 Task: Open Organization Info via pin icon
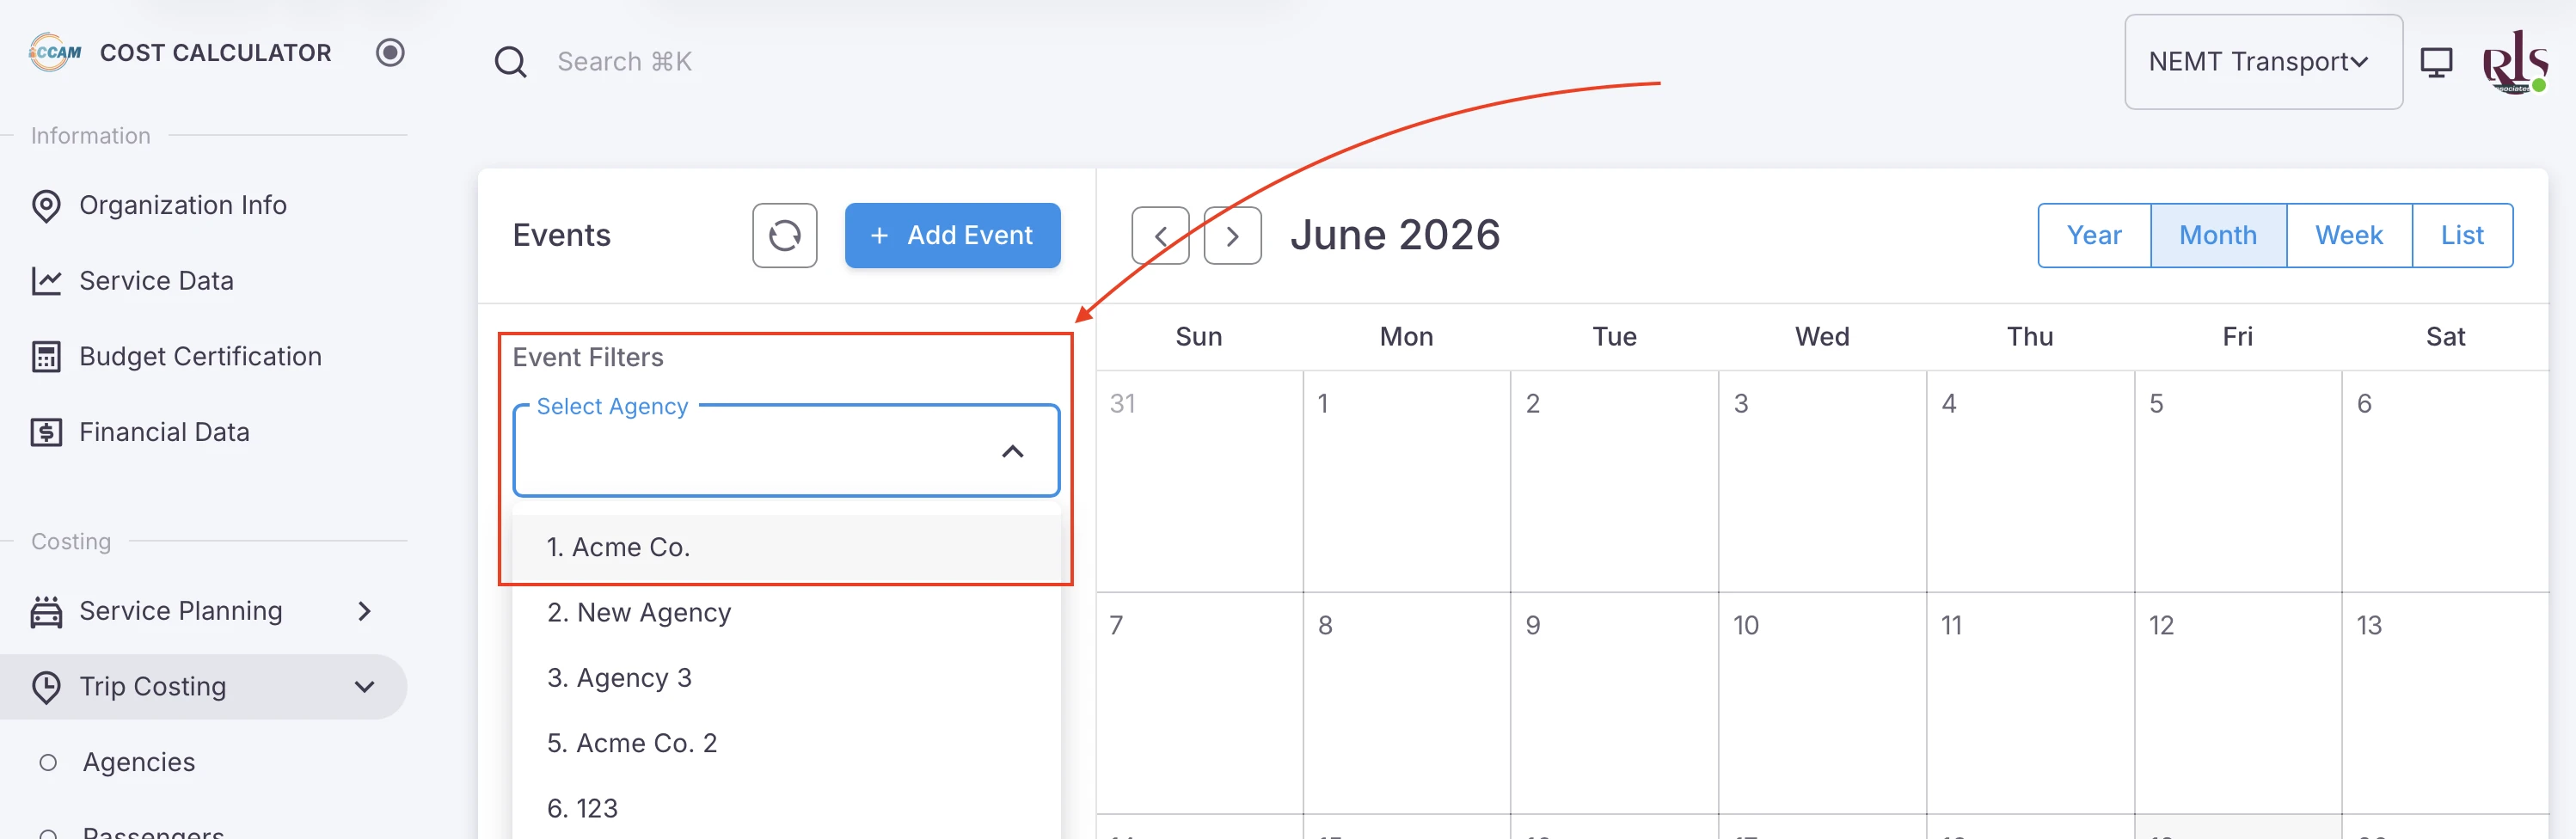[x=46, y=205]
